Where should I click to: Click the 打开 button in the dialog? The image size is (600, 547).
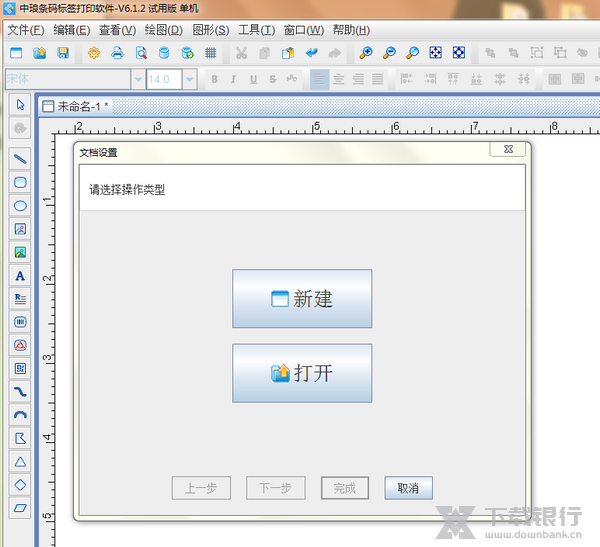(x=301, y=373)
